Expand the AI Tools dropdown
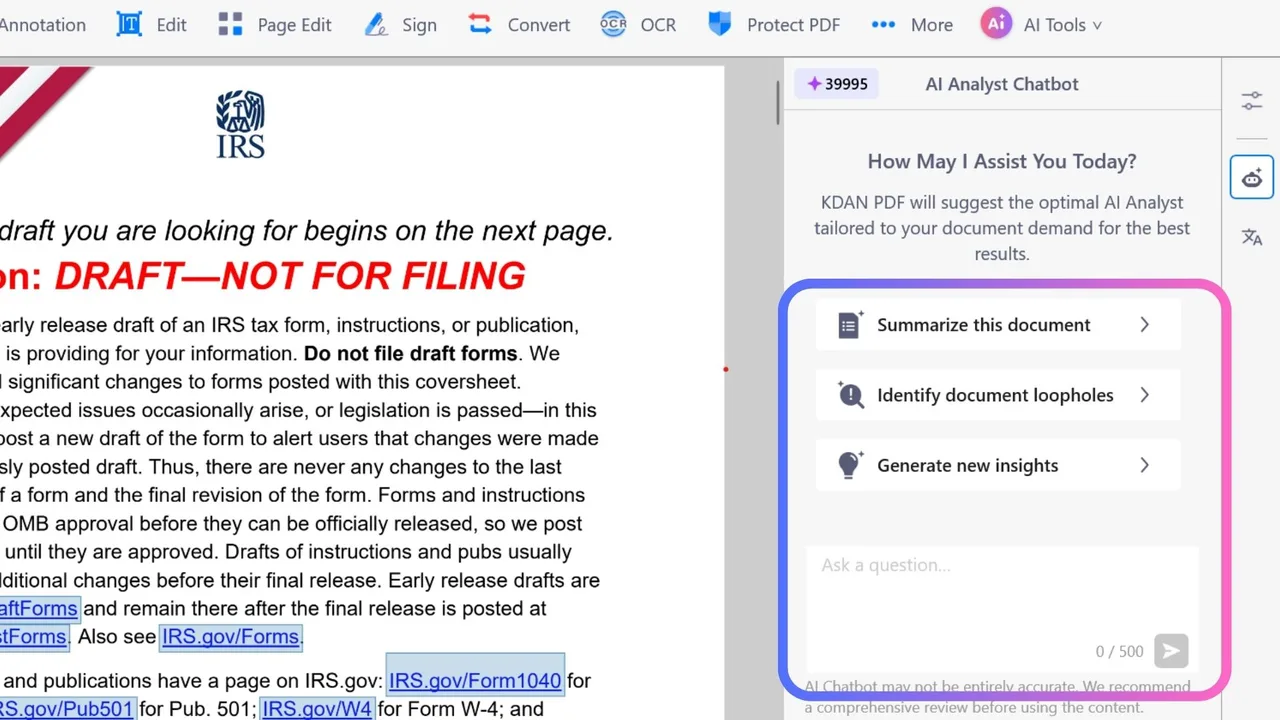1280x720 pixels. (x=1042, y=25)
